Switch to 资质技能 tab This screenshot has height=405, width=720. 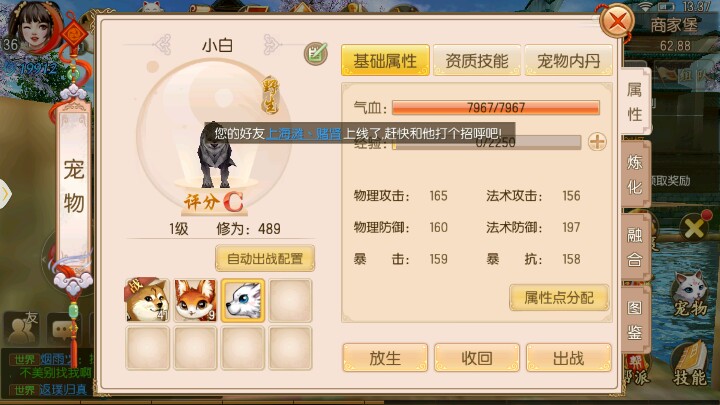pyautogui.click(x=477, y=60)
